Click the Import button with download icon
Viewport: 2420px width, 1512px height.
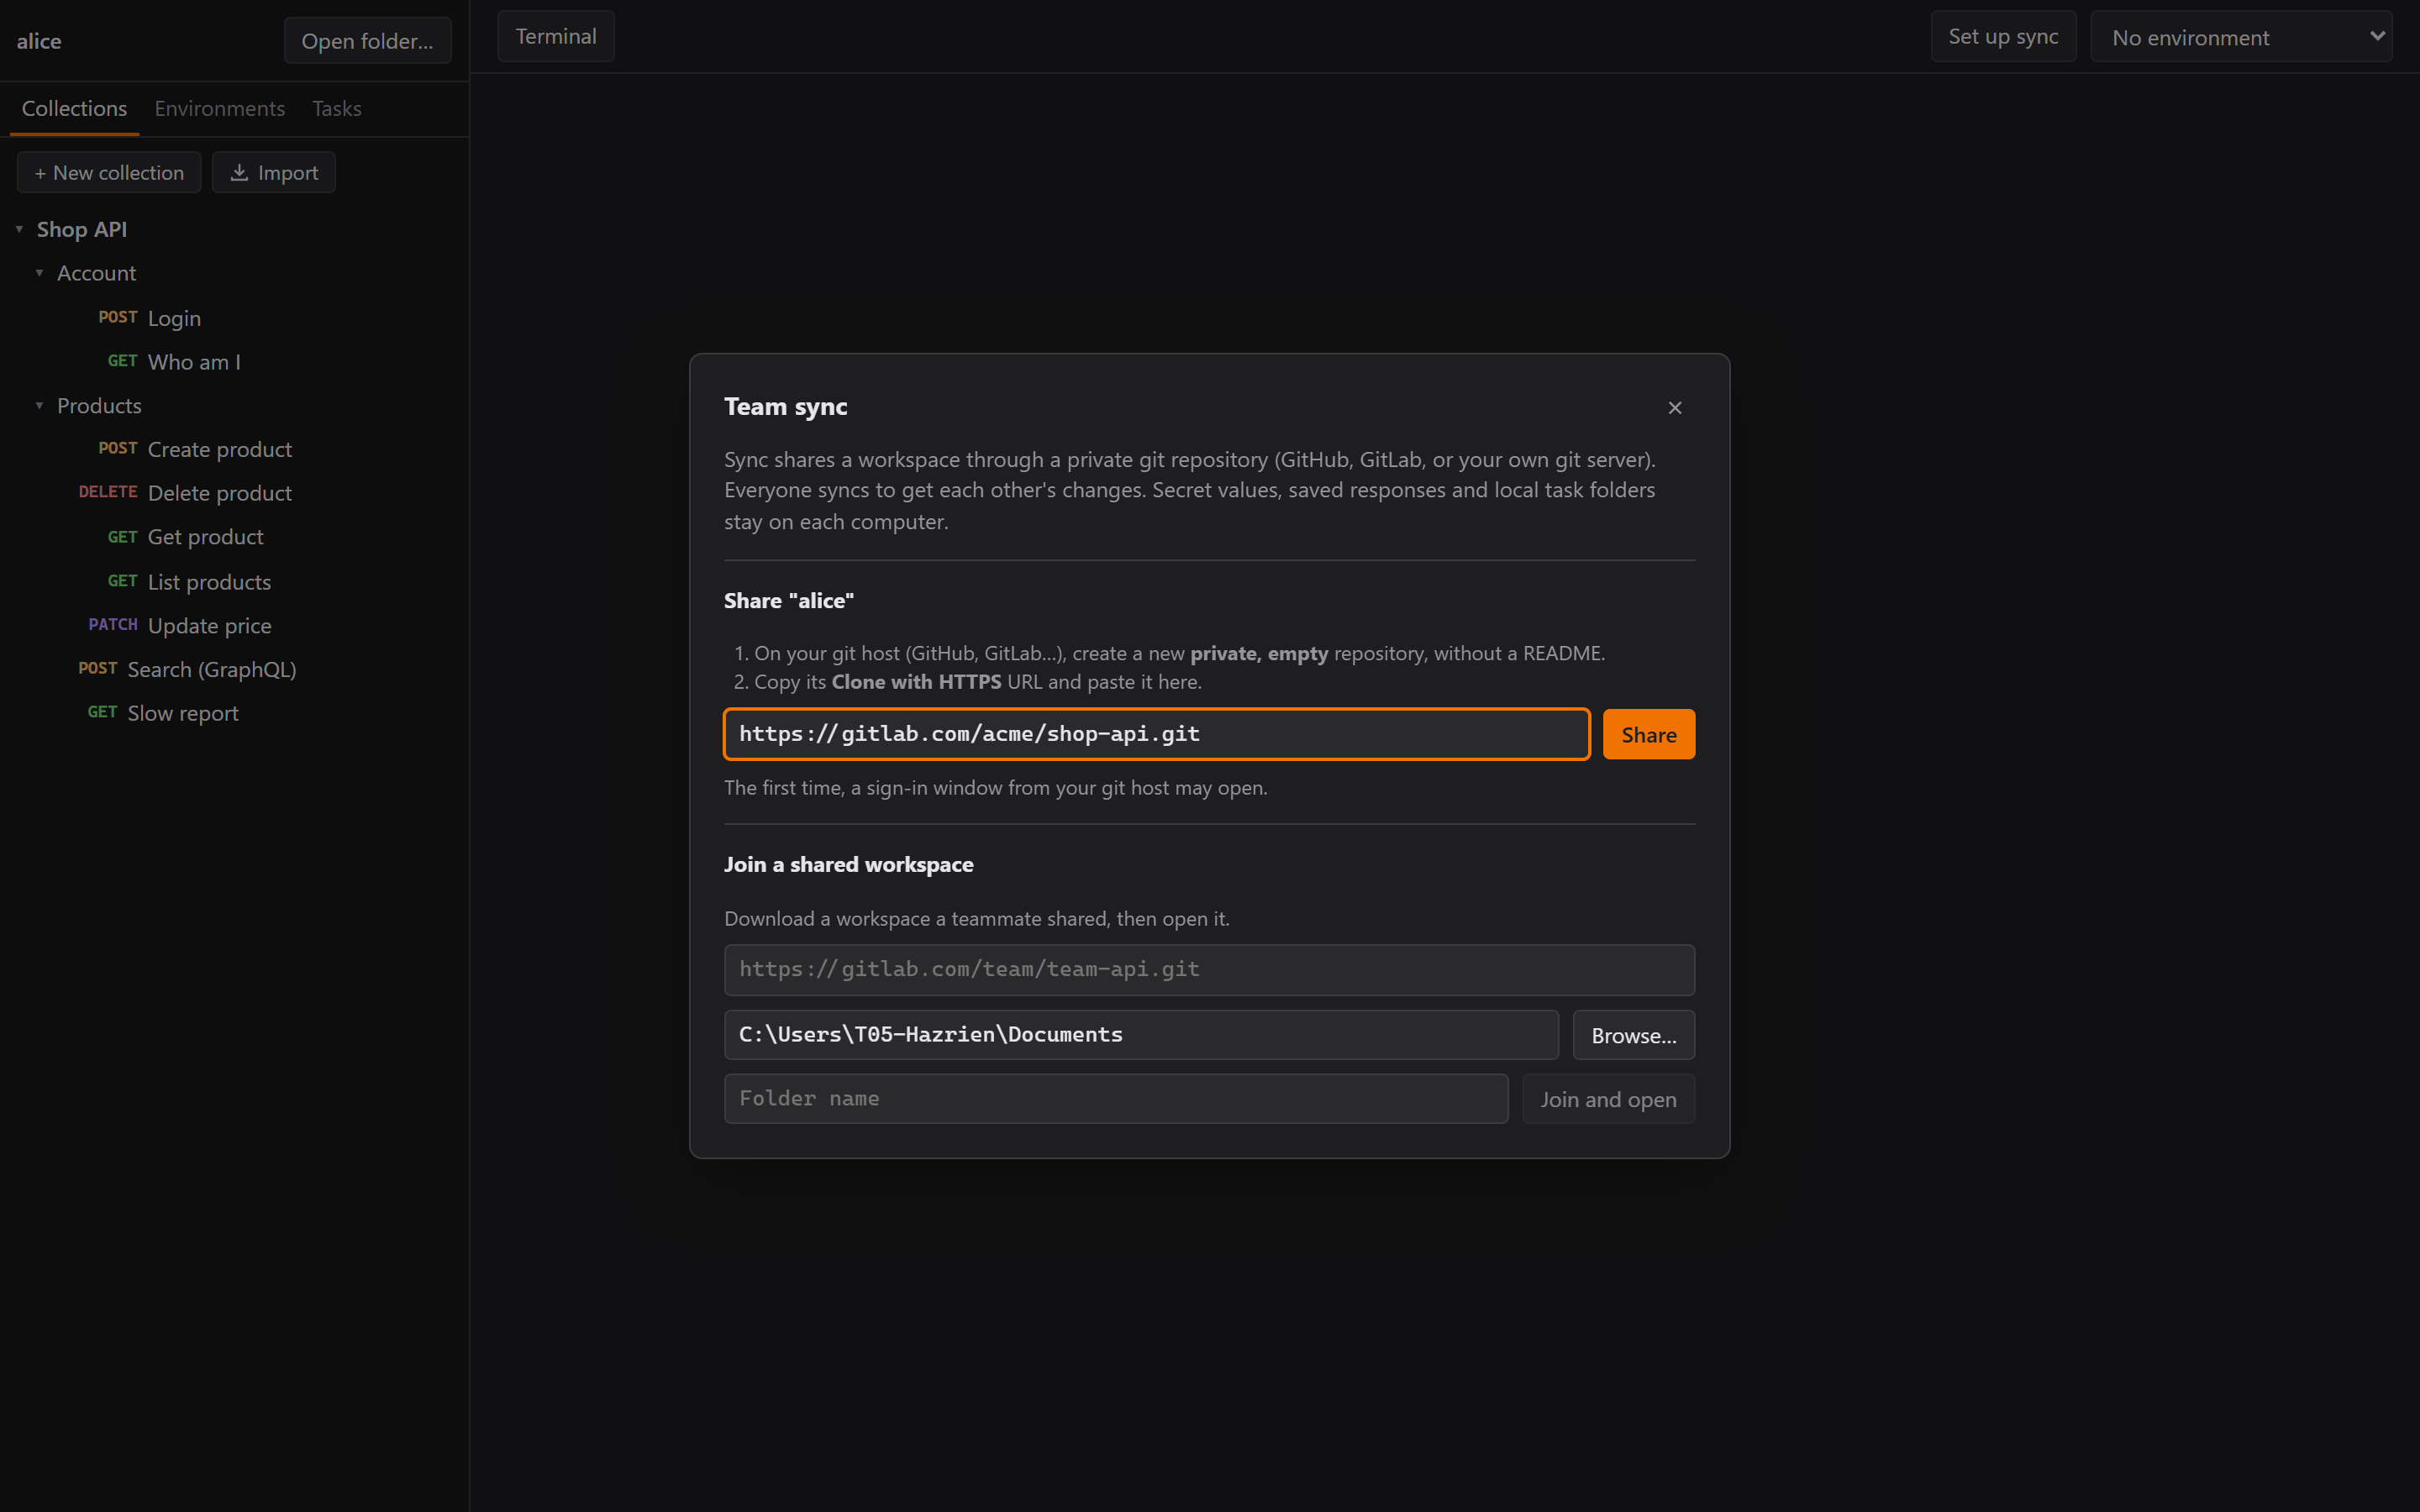click(274, 172)
